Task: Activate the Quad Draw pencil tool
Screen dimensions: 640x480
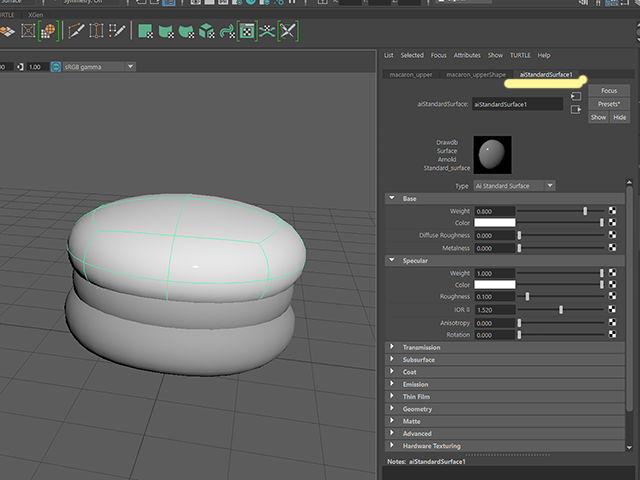Action: point(117,31)
